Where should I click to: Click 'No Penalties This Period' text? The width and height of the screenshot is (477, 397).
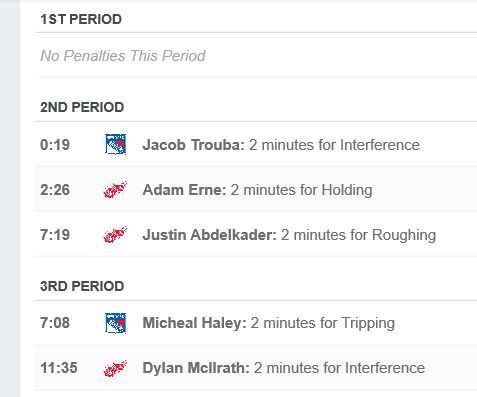(x=123, y=56)
